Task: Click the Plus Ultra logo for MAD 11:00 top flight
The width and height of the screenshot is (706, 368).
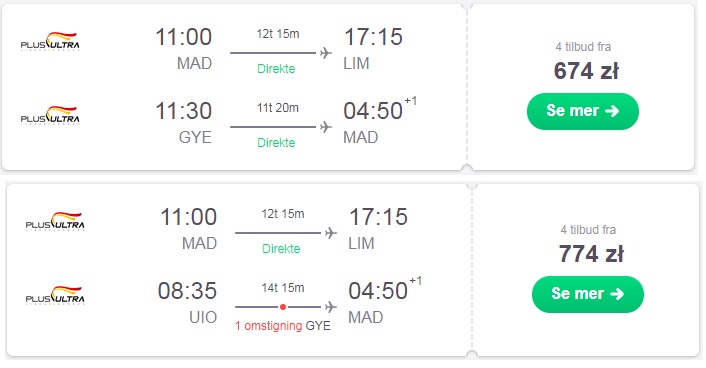Action: 50,41
